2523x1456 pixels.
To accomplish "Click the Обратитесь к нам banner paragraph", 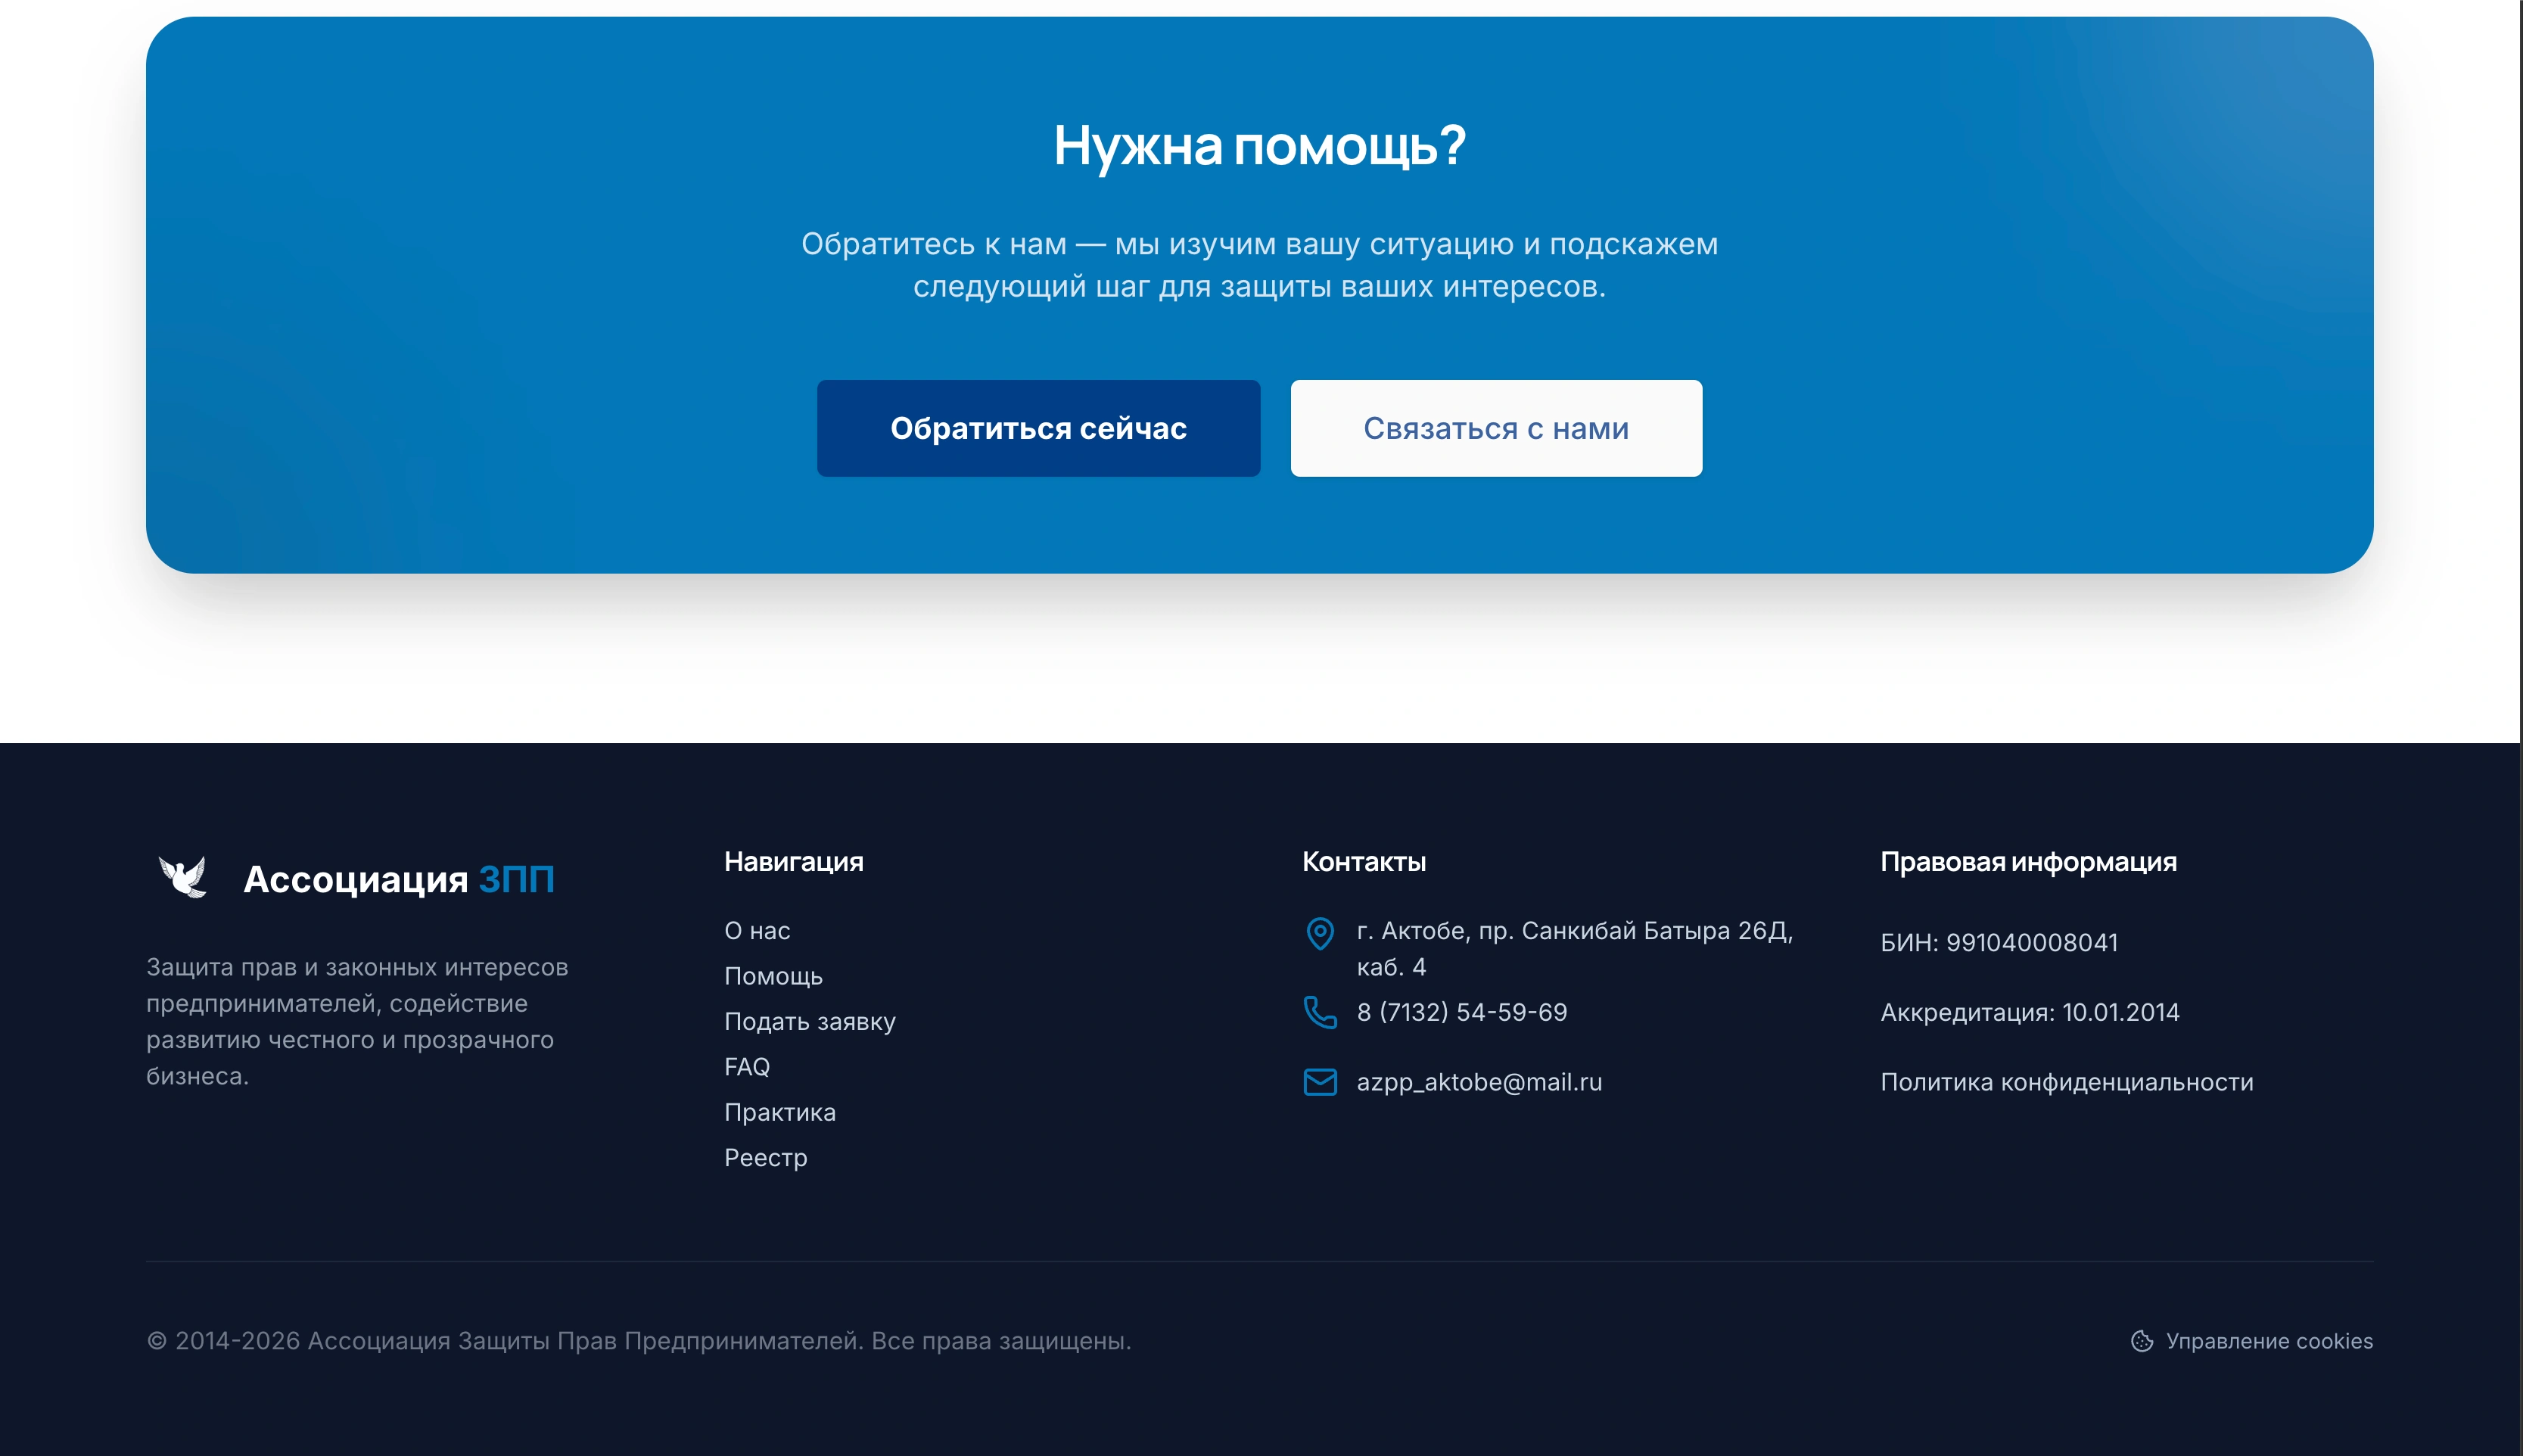I will 1260,265.
